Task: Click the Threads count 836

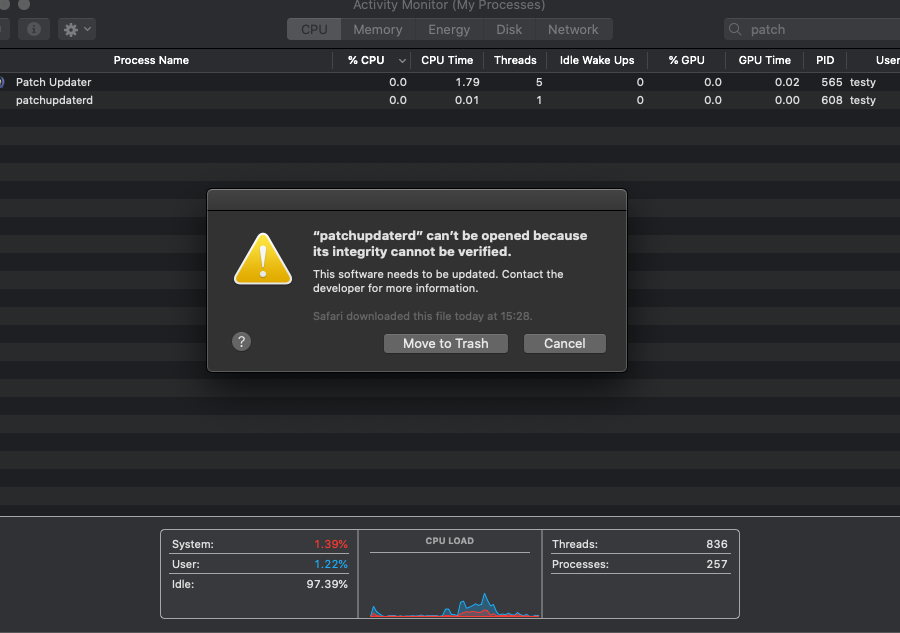Action: (x=717, y=544)
